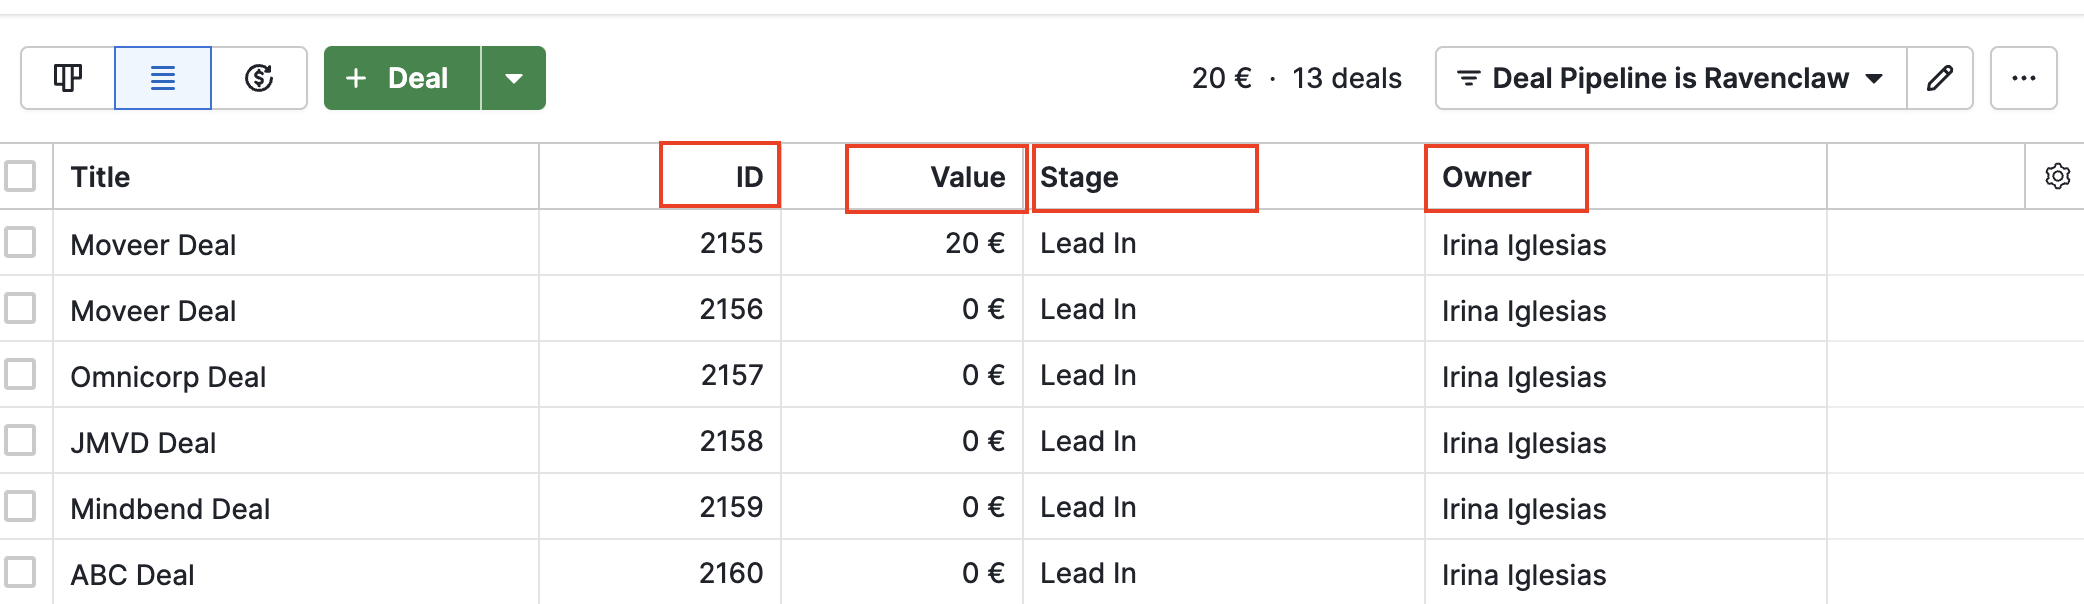The width and height of the screenshot is (2084, 604).
Task: Click the plus icon on Deal button
Action: click(x=356, y=78)
